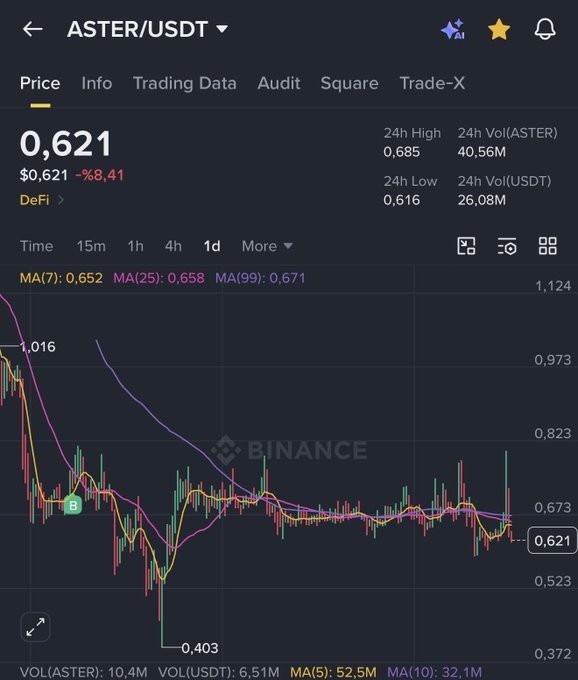
Task: Tap the 24h Low value 0,616
Action: (x=402, y=200)
